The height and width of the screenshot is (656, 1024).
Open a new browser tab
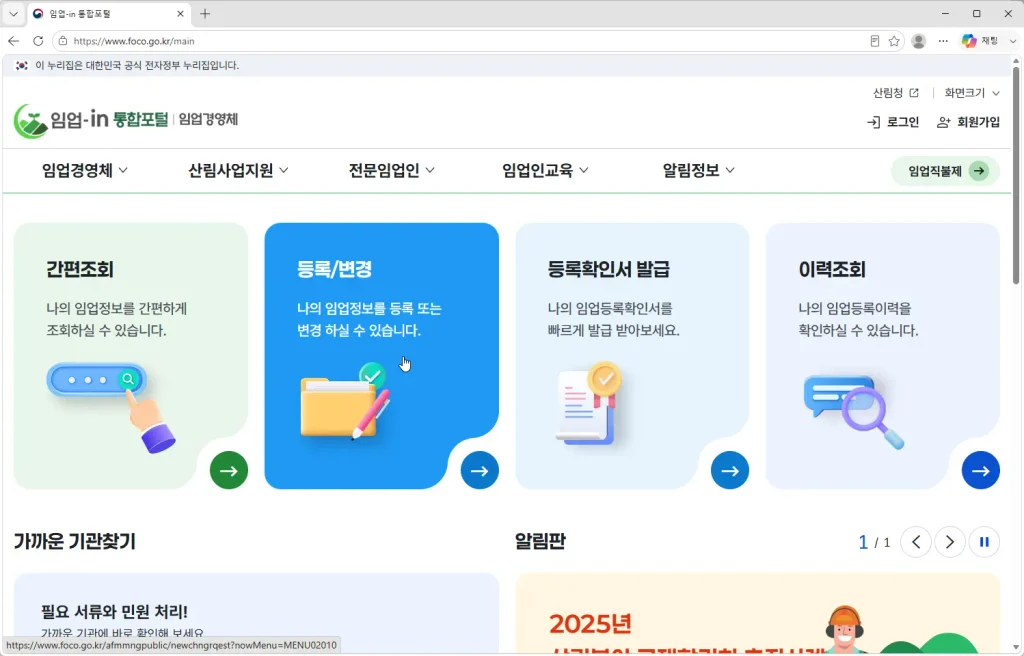(205, 13)
